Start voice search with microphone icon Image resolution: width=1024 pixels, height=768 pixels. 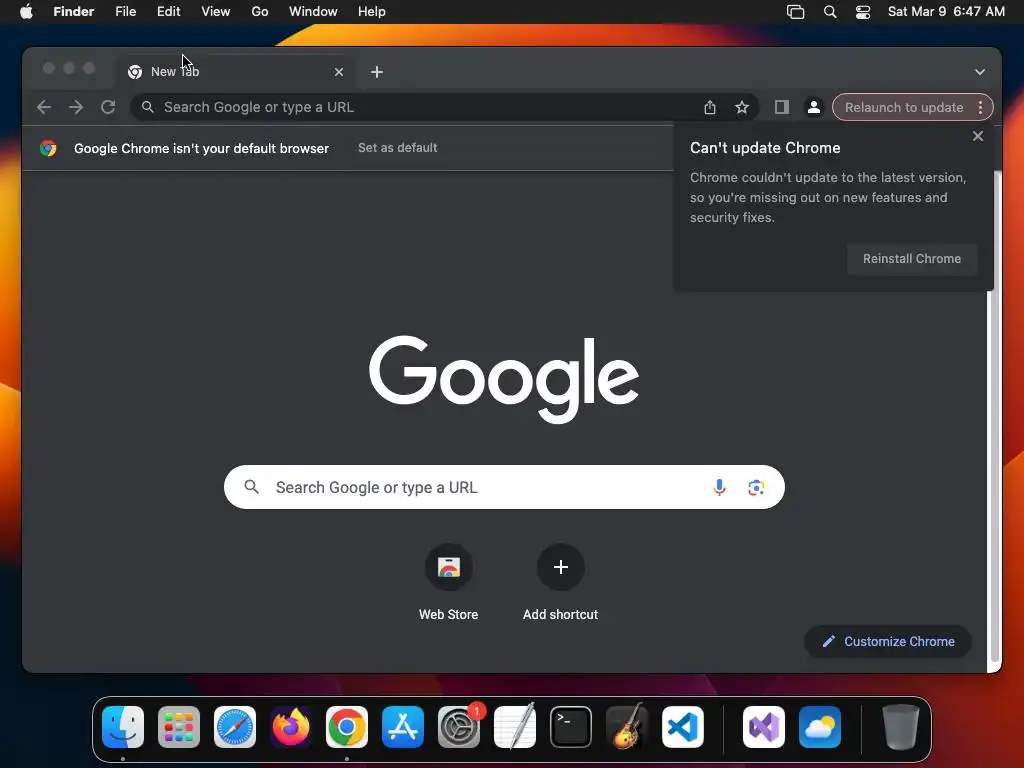[719, 487]
